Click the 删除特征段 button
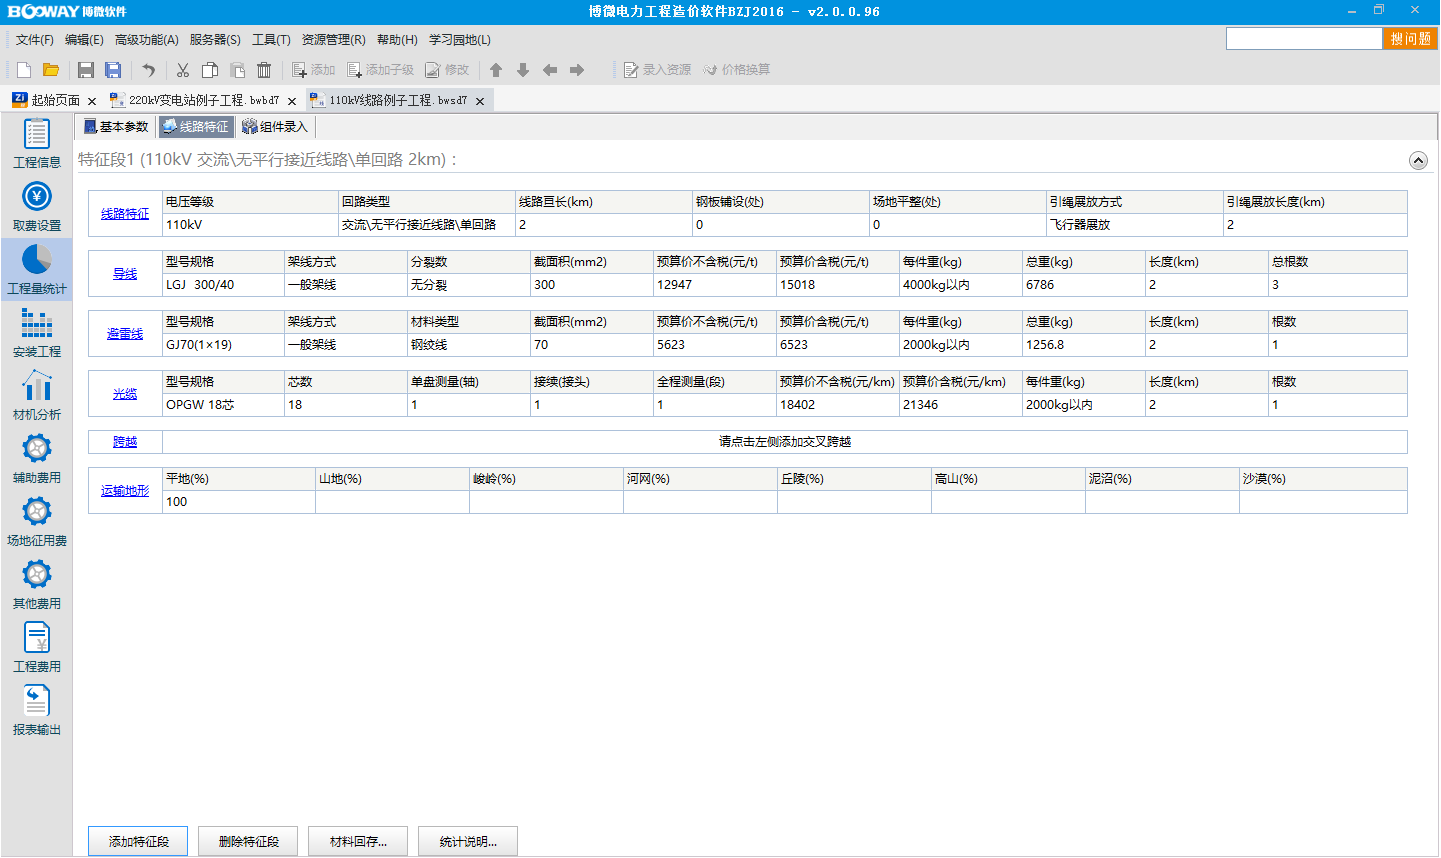This screenshot has width=1441, height=858. [248, 842]
